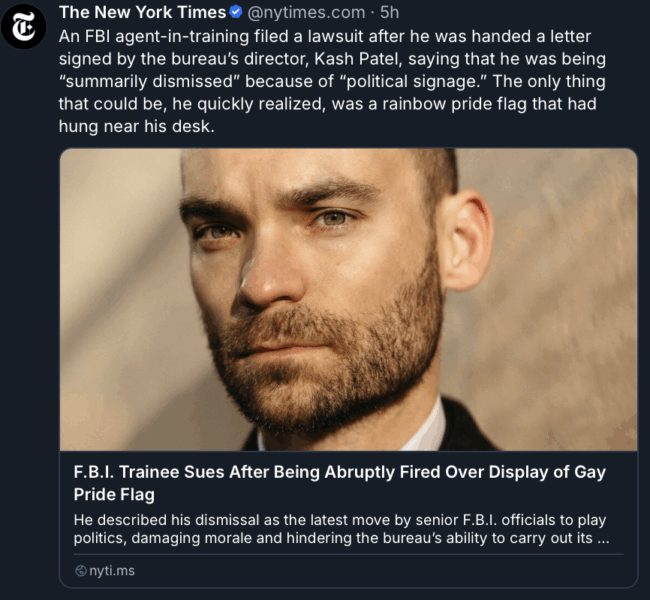Open The New York Times profile name
Viewport: 650px width, 600px height.
click(x=142, y=12)
